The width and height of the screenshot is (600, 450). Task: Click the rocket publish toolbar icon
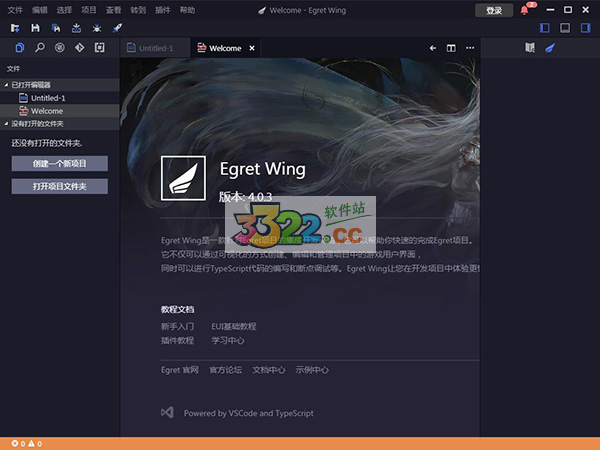tap(117, 28)
